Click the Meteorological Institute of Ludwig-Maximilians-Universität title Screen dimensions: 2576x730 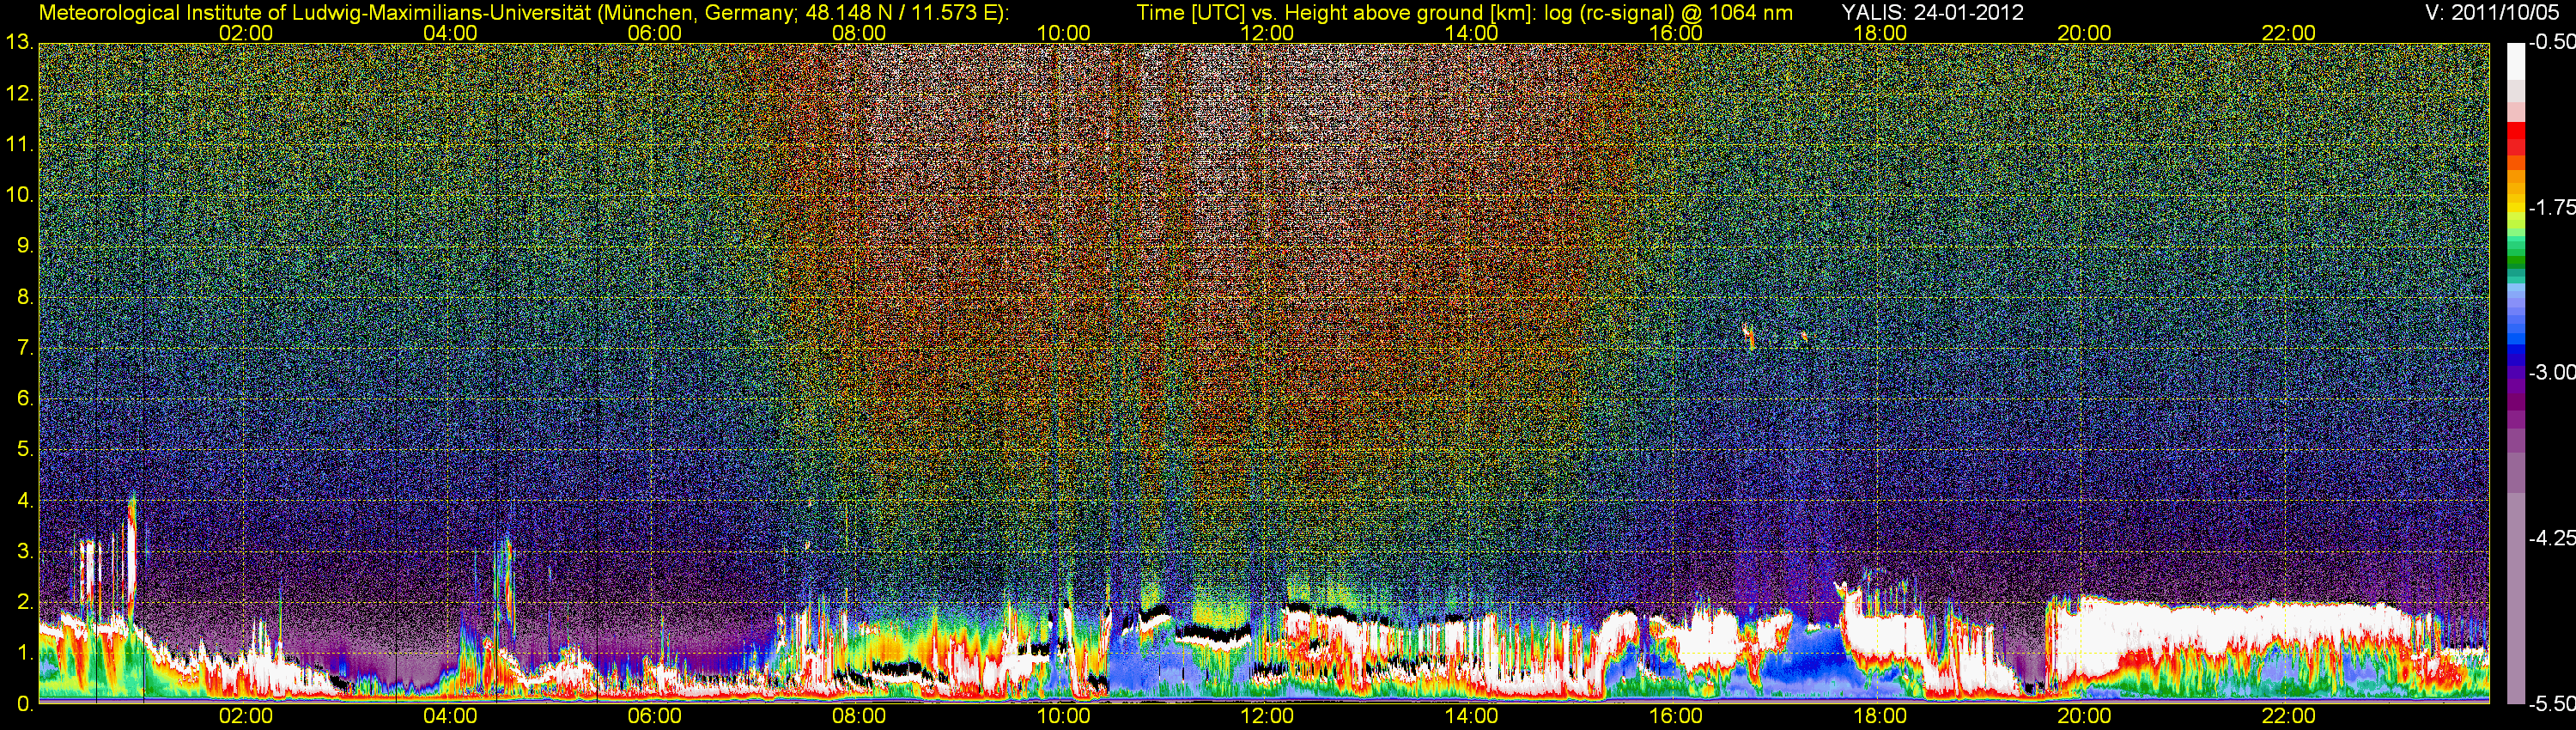(314, 13)
